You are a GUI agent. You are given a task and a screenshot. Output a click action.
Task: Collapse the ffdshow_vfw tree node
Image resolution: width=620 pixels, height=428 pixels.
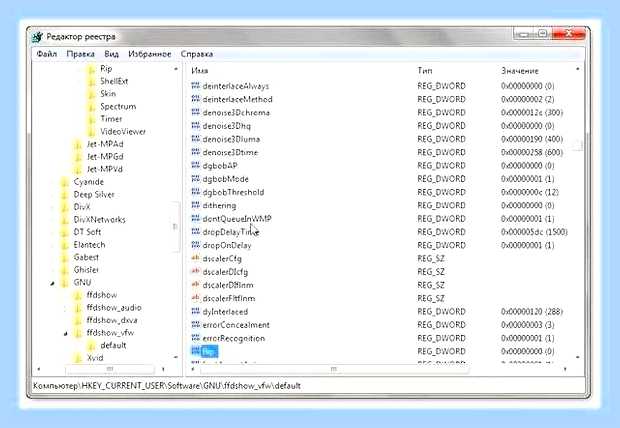tap(66, 333)
